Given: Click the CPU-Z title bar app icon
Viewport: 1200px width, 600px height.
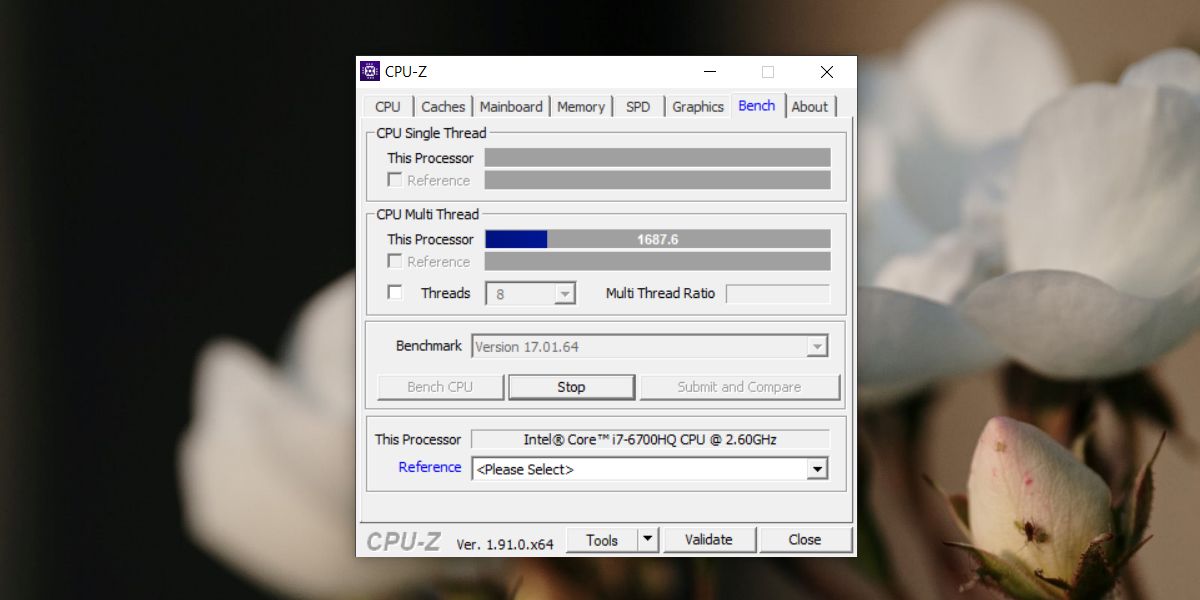Looking at the screenshot, I should 370,71.
